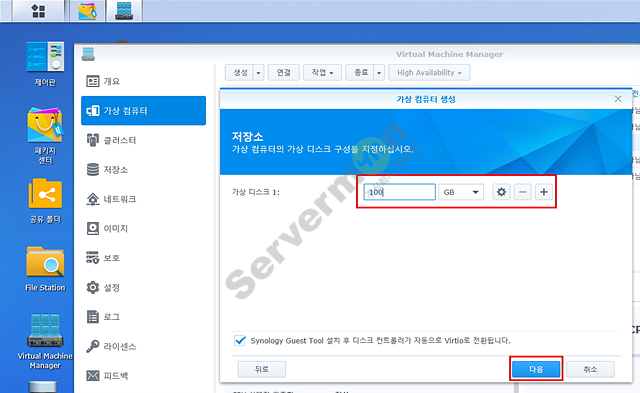The image size is (640, 393).
Task: Open 라이센스 section in the sidebar
Action: pyautogui.click(x=143, y=346)
